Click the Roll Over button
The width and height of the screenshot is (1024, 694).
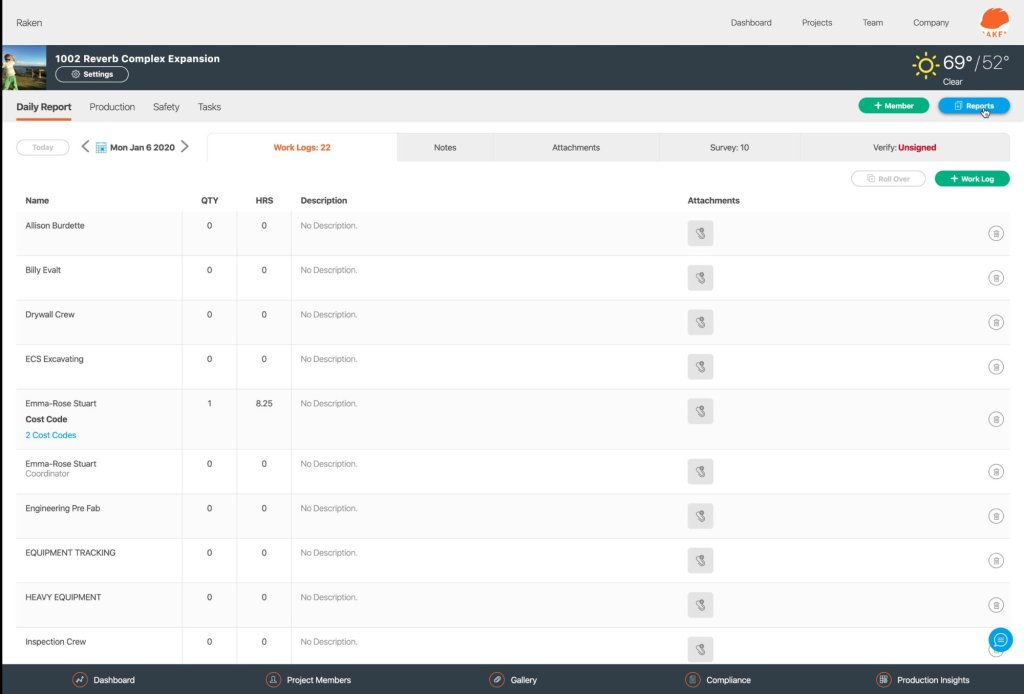pyautogui.click(x=888, y=179)
